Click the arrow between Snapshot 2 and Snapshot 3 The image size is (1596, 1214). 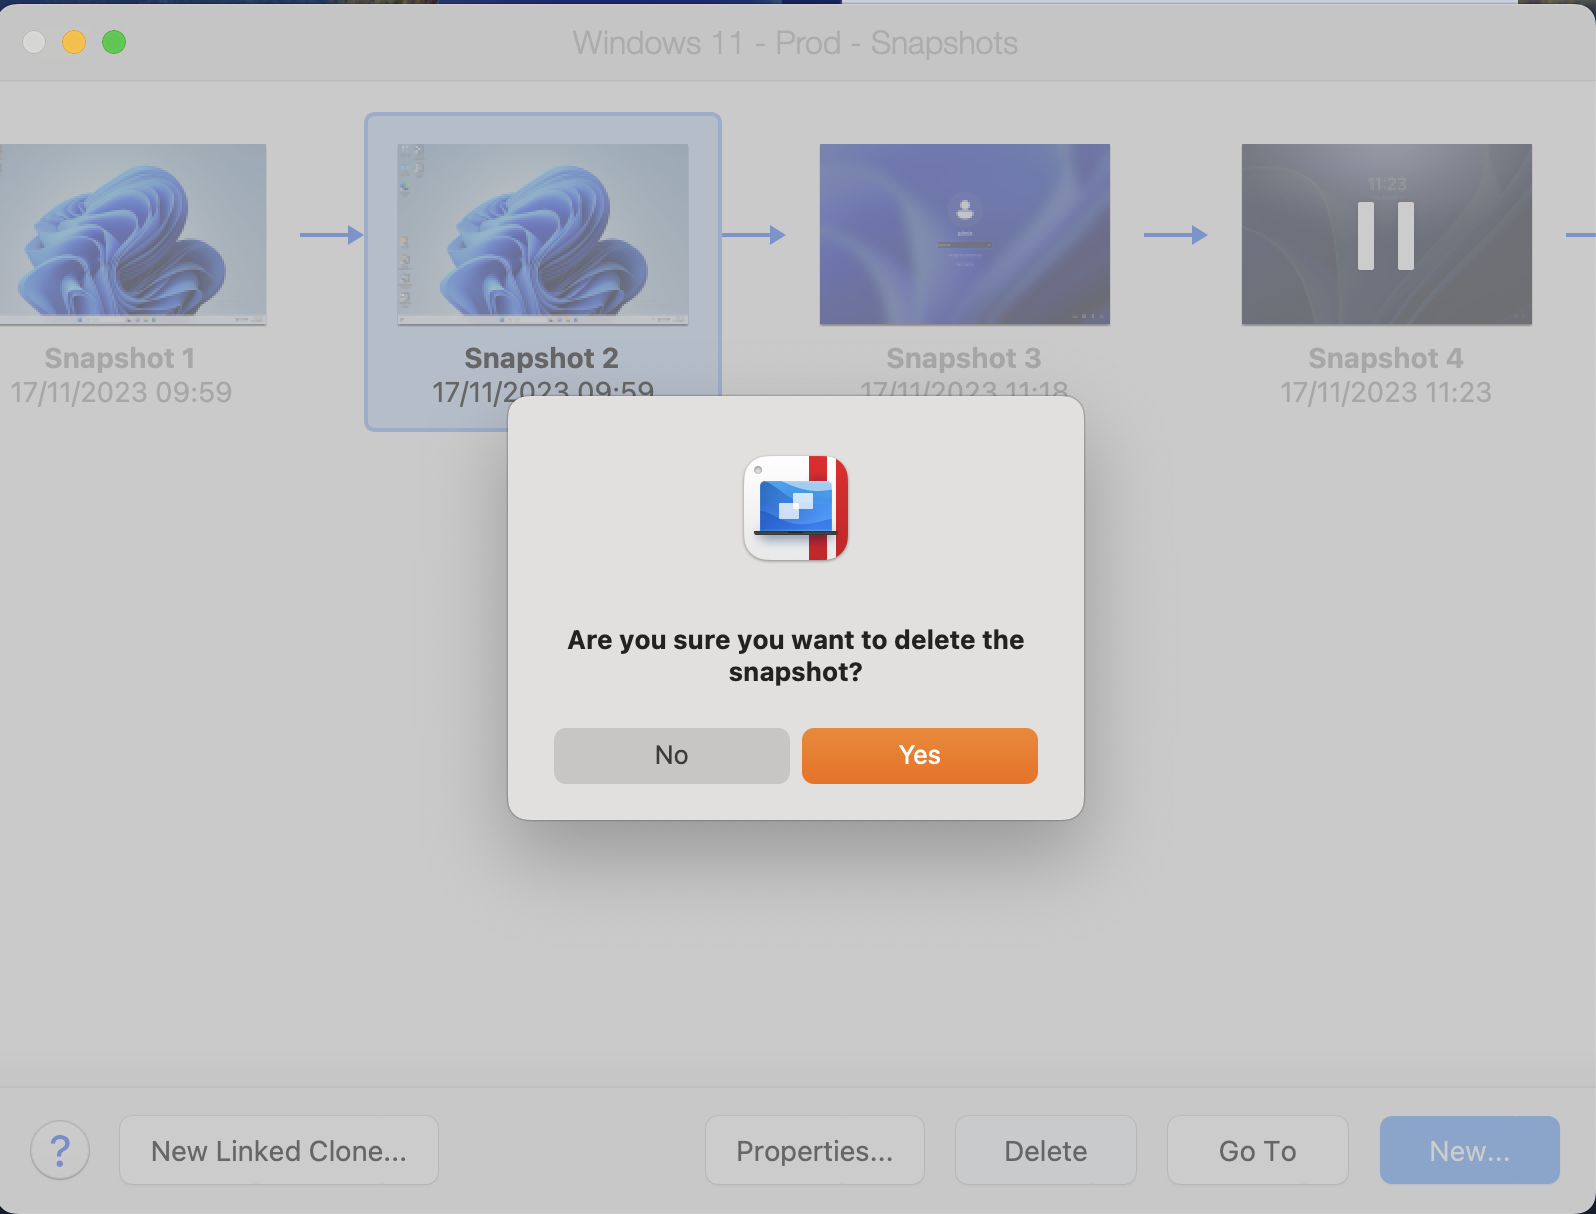coord(753,235)
